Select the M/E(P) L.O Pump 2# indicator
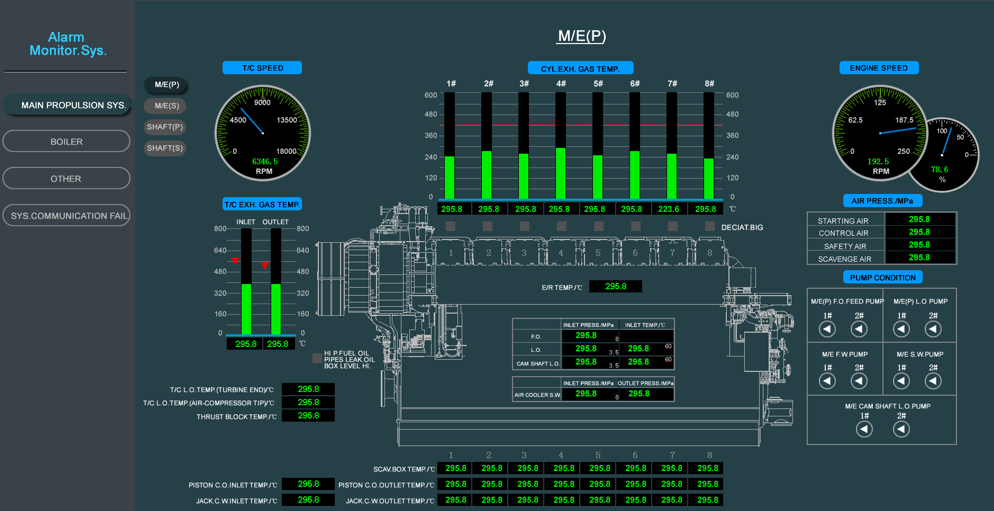Screen dimensions: 994x511 pyautogui.click(x=933, y=329)
